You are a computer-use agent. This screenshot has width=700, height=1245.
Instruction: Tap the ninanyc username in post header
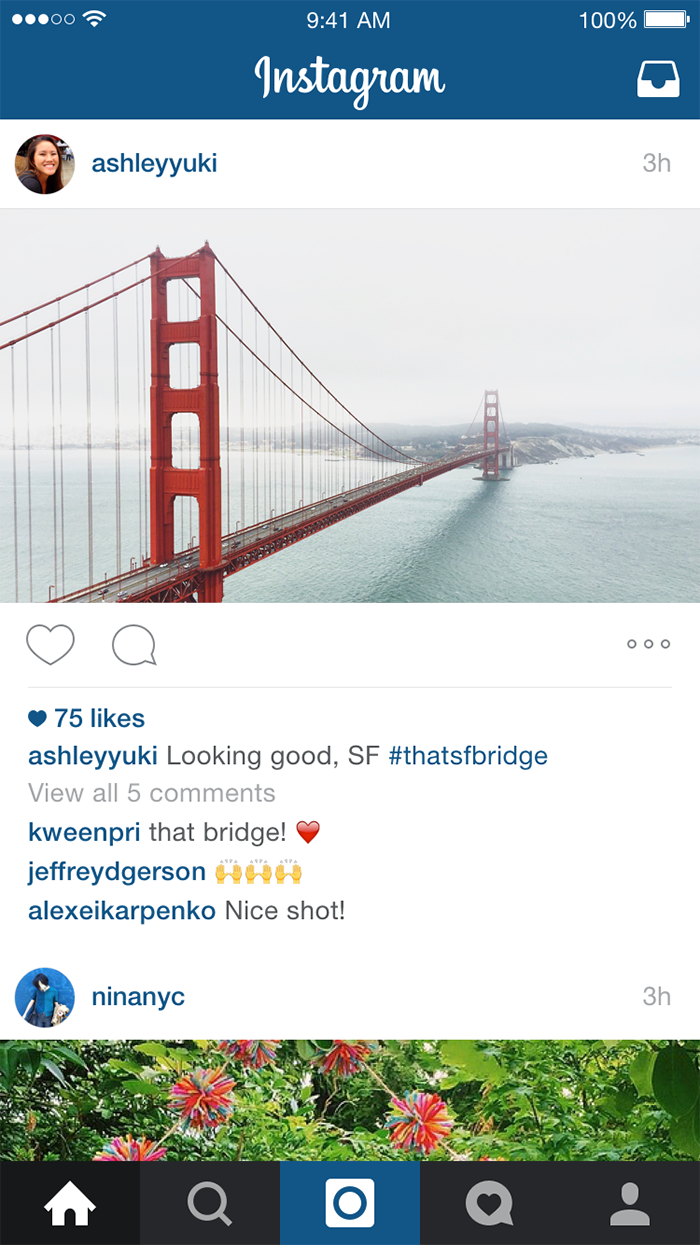(138, 997)
